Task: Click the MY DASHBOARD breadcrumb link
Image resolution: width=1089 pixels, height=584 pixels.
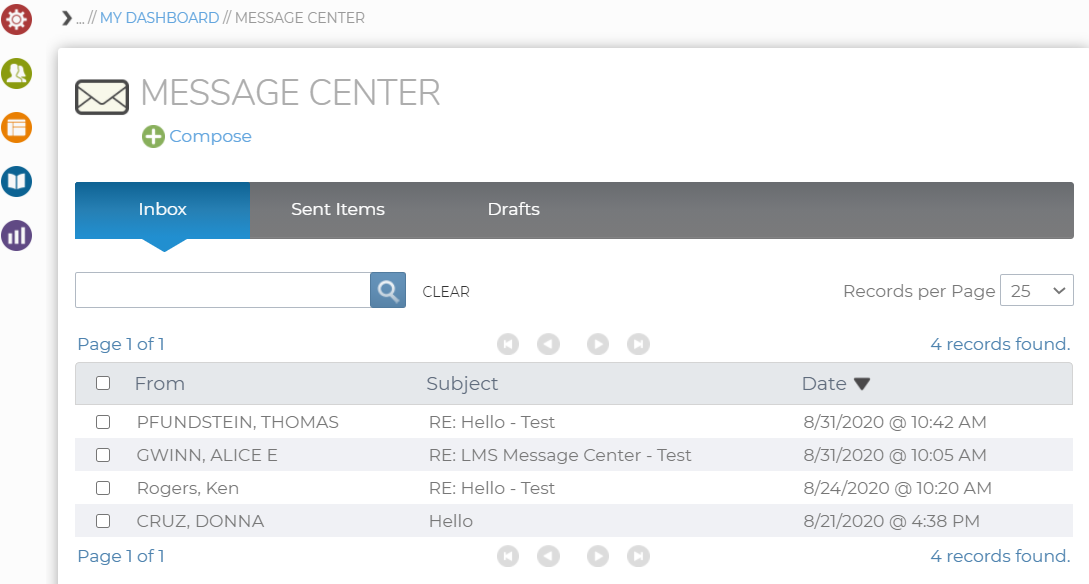Action: [x=159, y=18]
